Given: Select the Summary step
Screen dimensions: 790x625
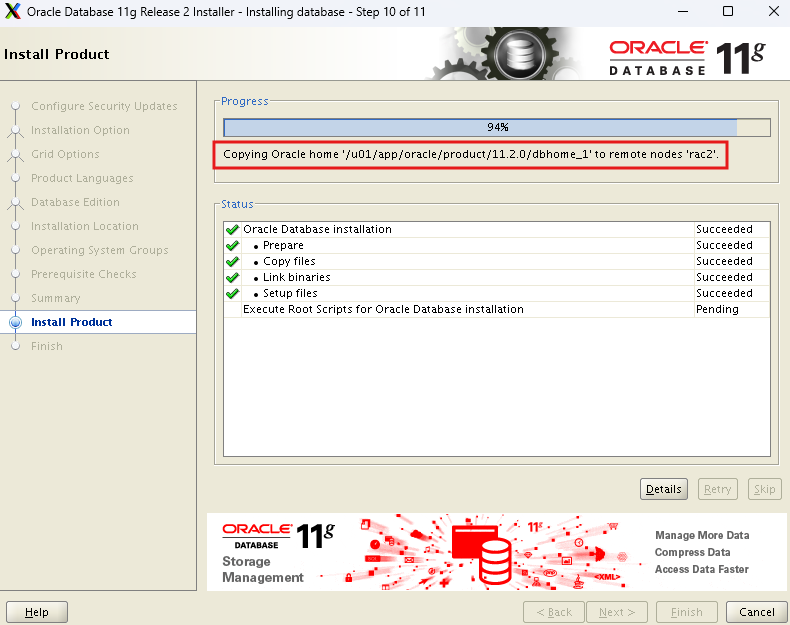Looking at the screenshot, I should pos(55,298).
